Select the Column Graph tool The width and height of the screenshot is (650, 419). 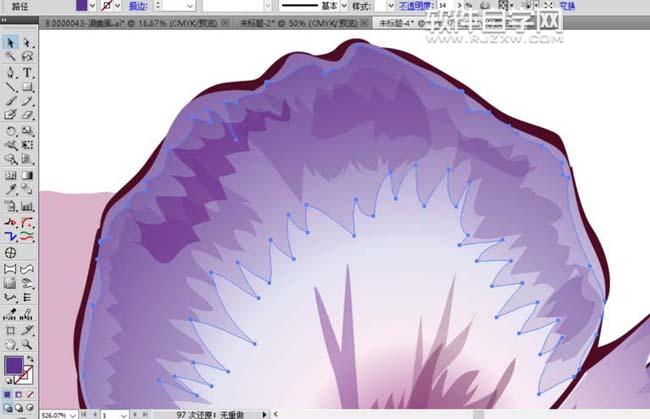click(x=27, y=206)
